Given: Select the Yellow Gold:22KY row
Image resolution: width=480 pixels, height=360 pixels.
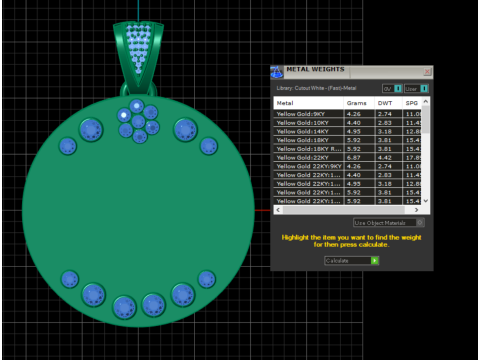Looking at the screenshot, I should click(x=347, y=157).
